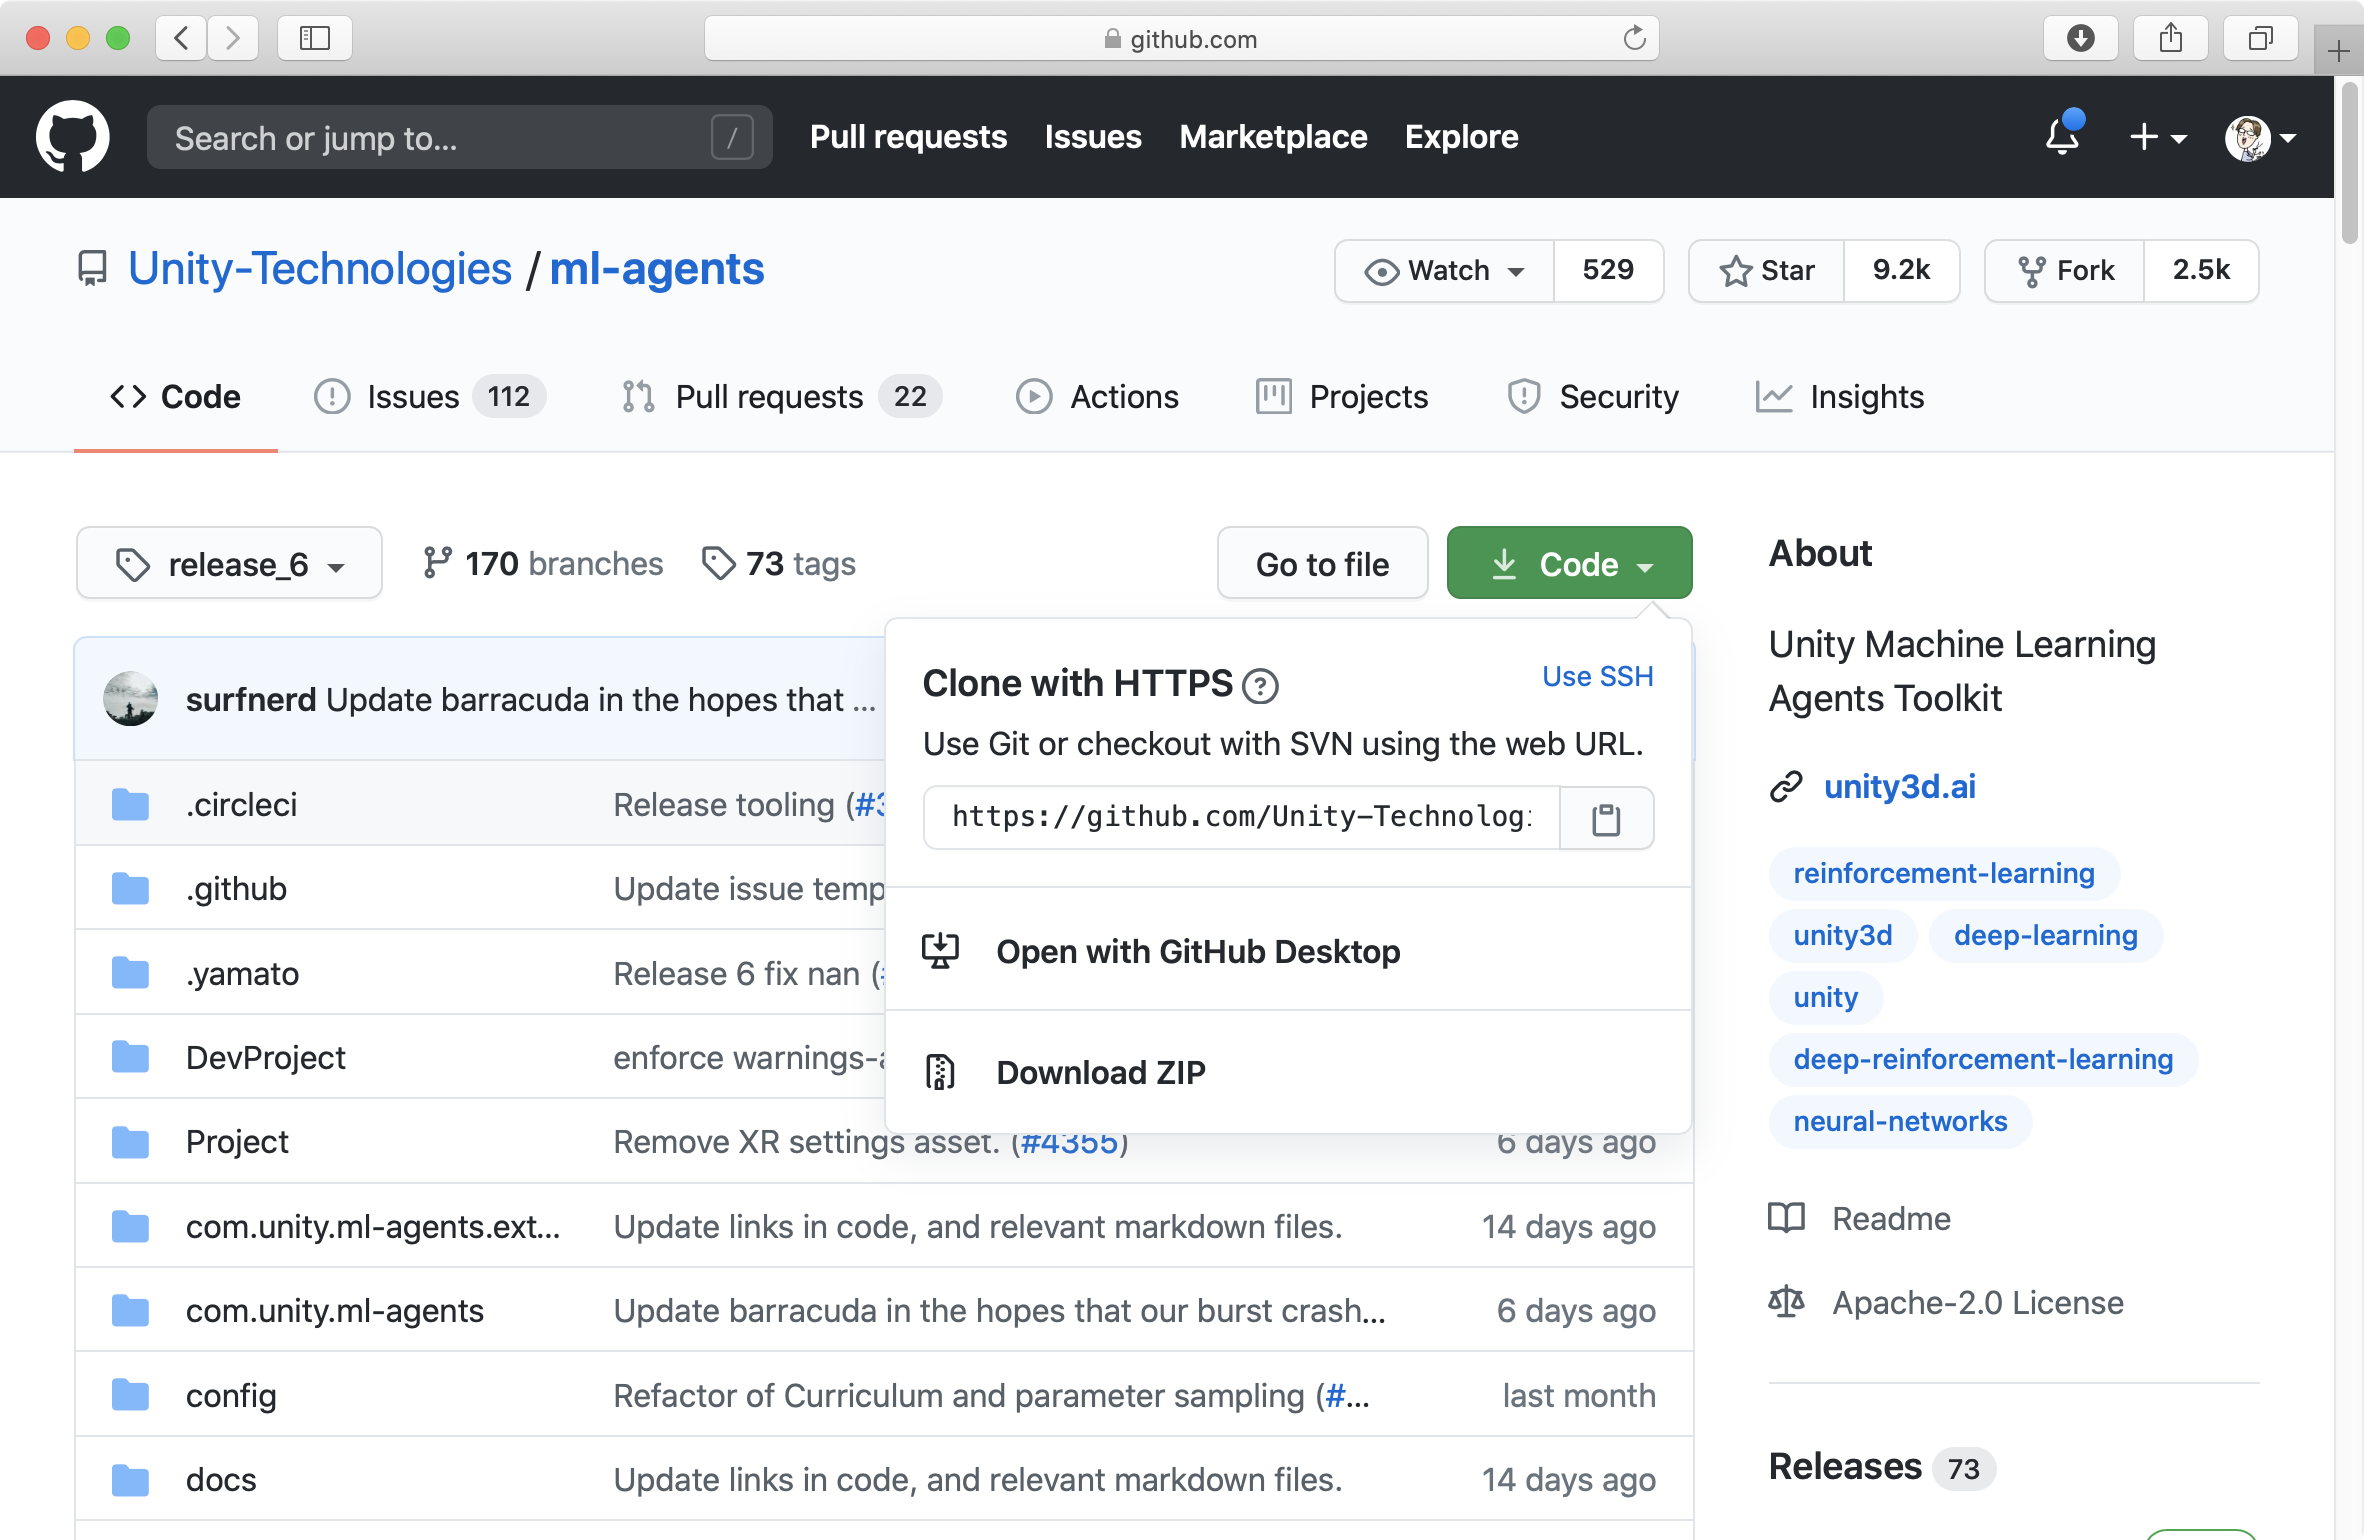Click the github.com address bar
Screen dimensions: 2364x1540
pos(1181,39)
